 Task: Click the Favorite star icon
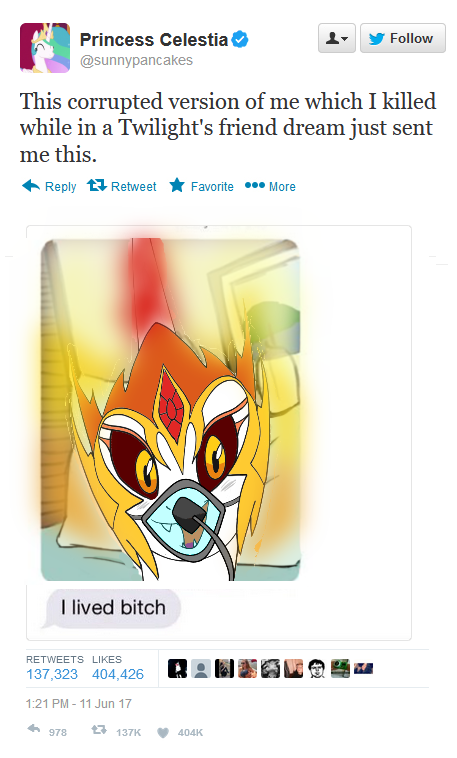(x=177, y=185)
